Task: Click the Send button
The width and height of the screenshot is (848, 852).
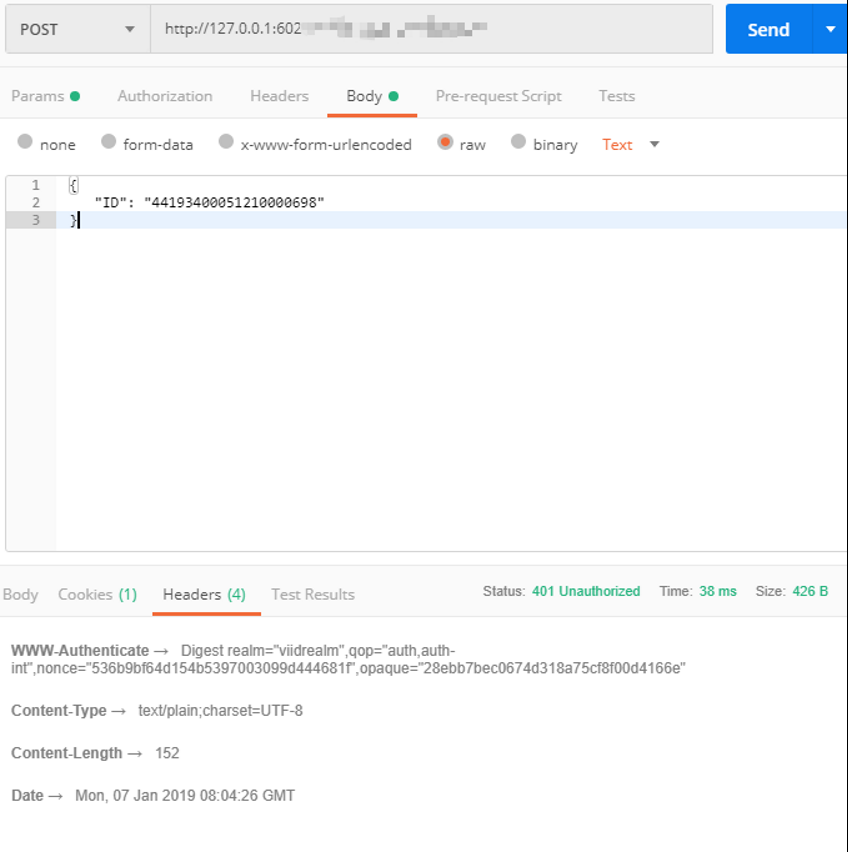Action: [x=767, y=29]
